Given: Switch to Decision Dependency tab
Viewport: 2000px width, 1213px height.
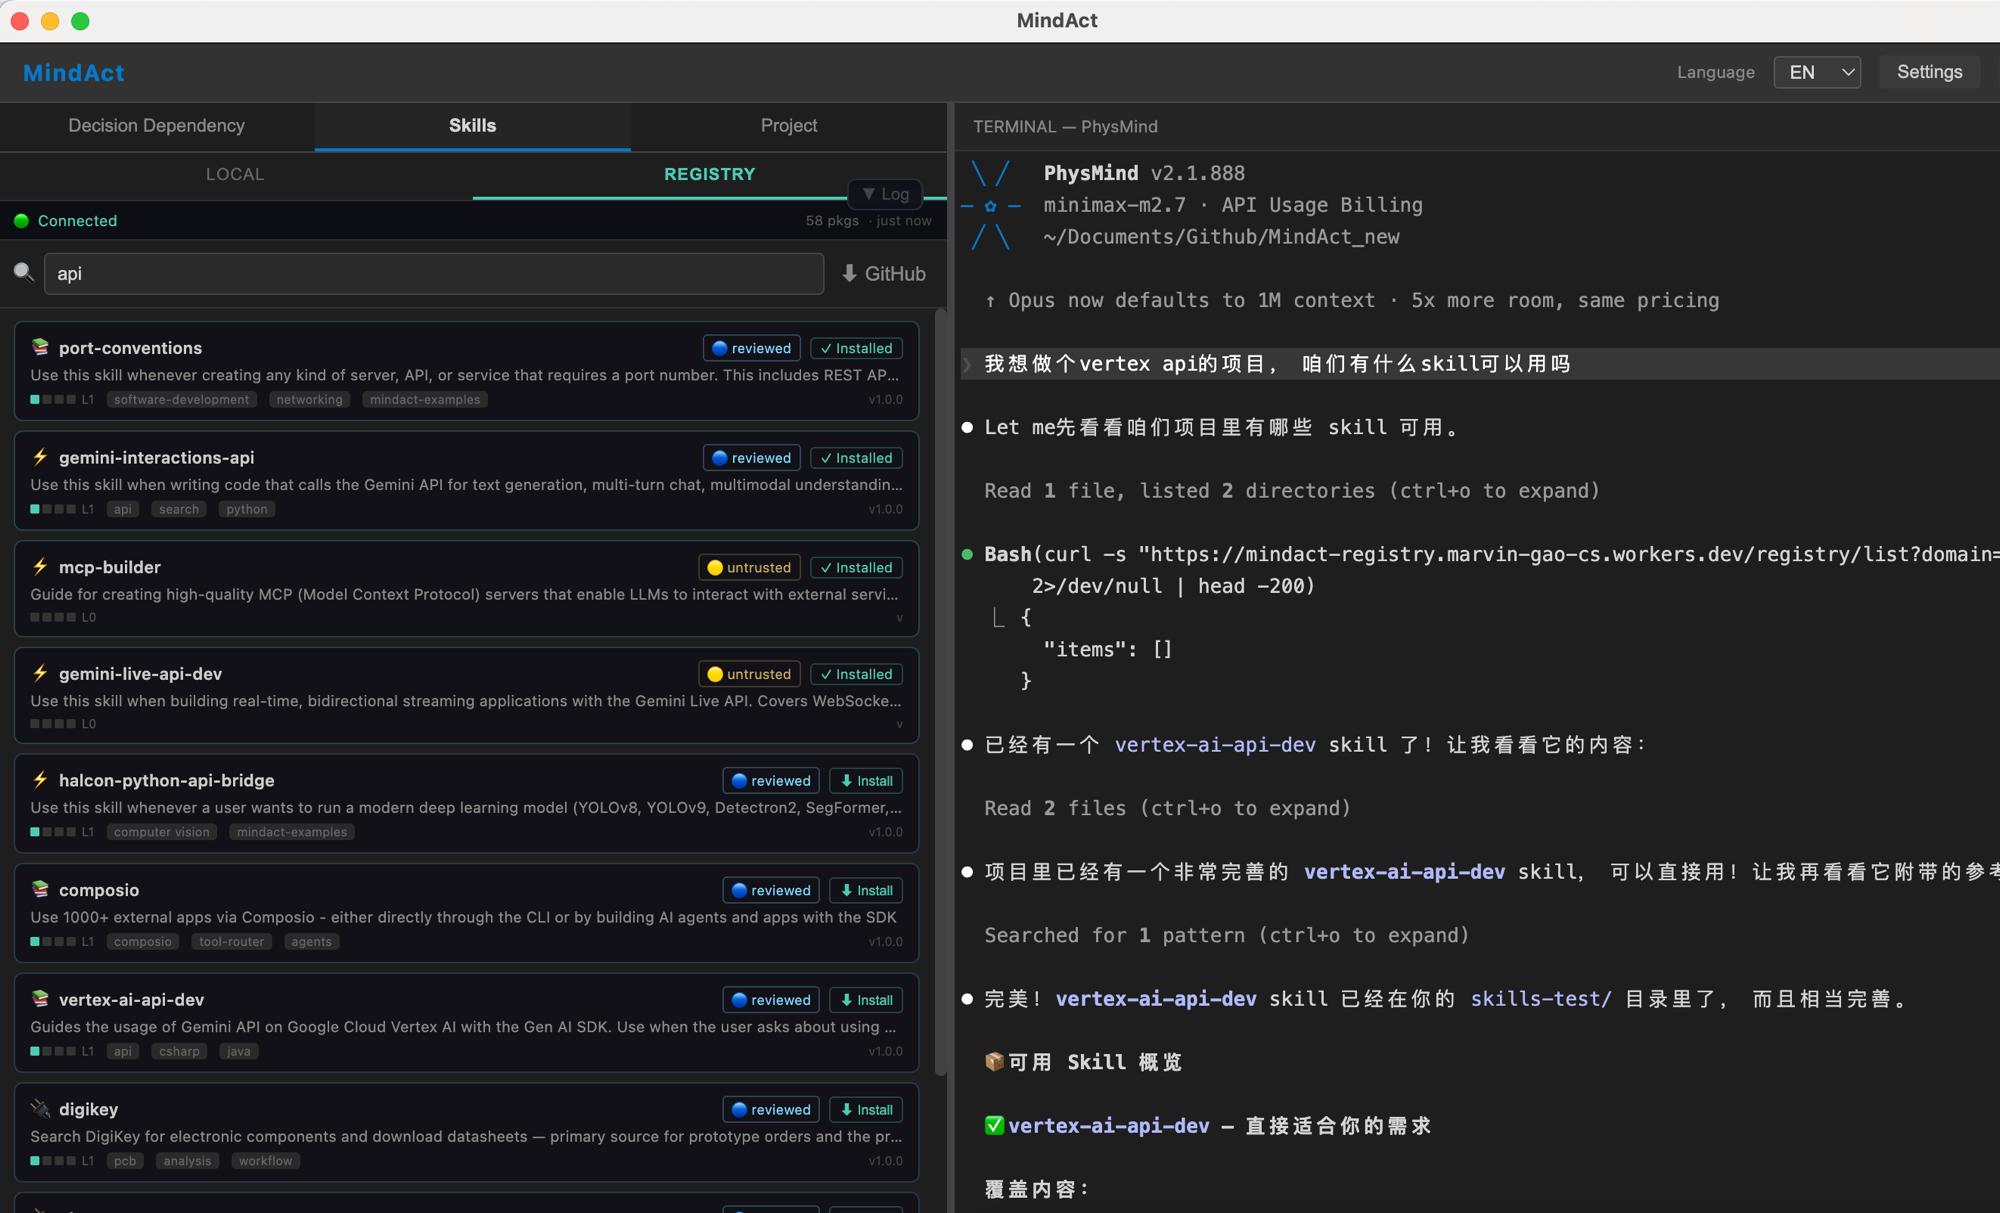Looking at the screenshot, I should (157, 126).
